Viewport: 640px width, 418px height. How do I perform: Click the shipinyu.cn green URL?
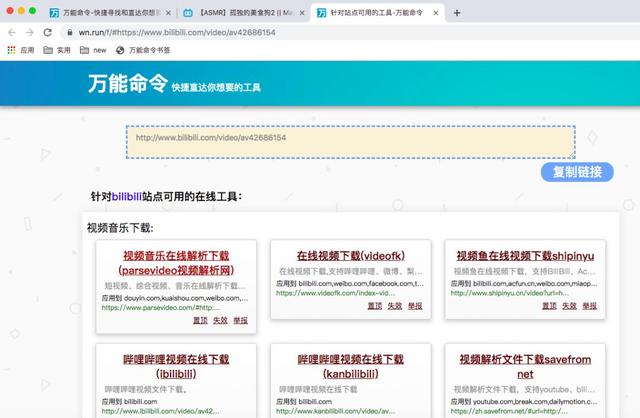point(510,293)
